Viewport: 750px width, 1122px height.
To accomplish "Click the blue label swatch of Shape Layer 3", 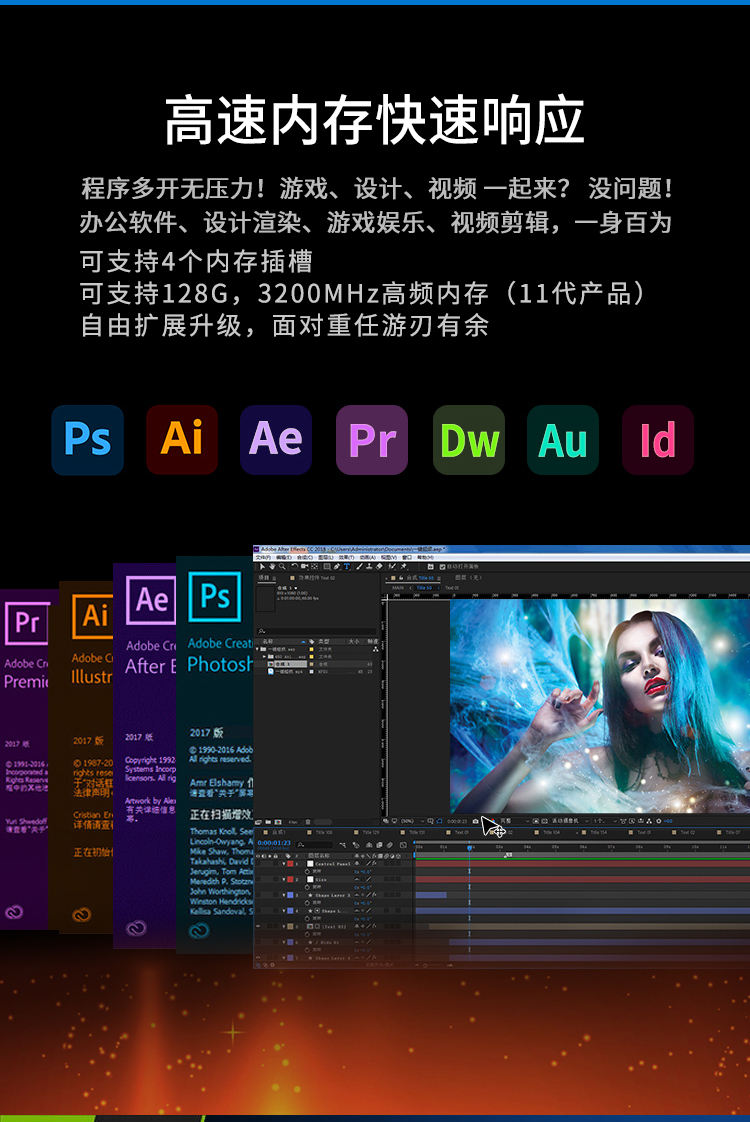I will click(290, 895).
